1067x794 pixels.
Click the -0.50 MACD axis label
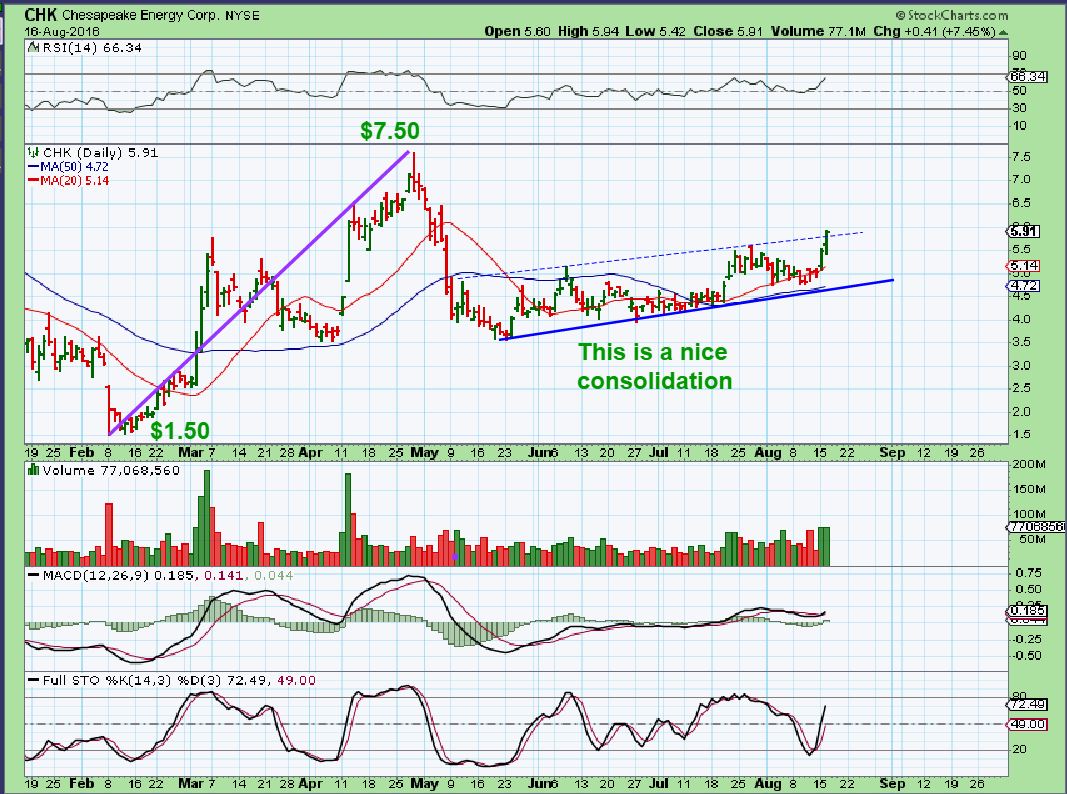[x=1026, y=656]
